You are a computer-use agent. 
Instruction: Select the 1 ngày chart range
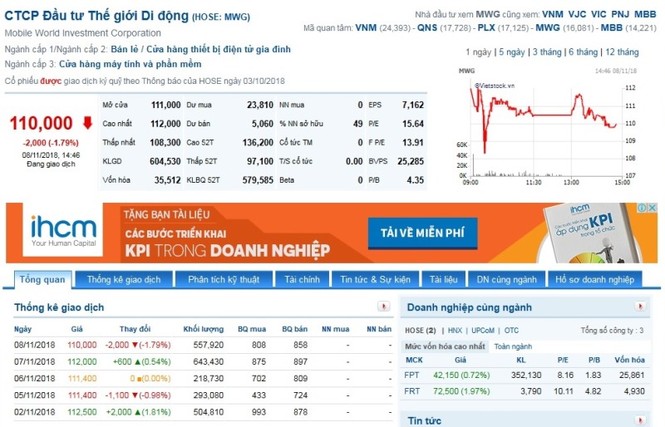tap(478, 52)
